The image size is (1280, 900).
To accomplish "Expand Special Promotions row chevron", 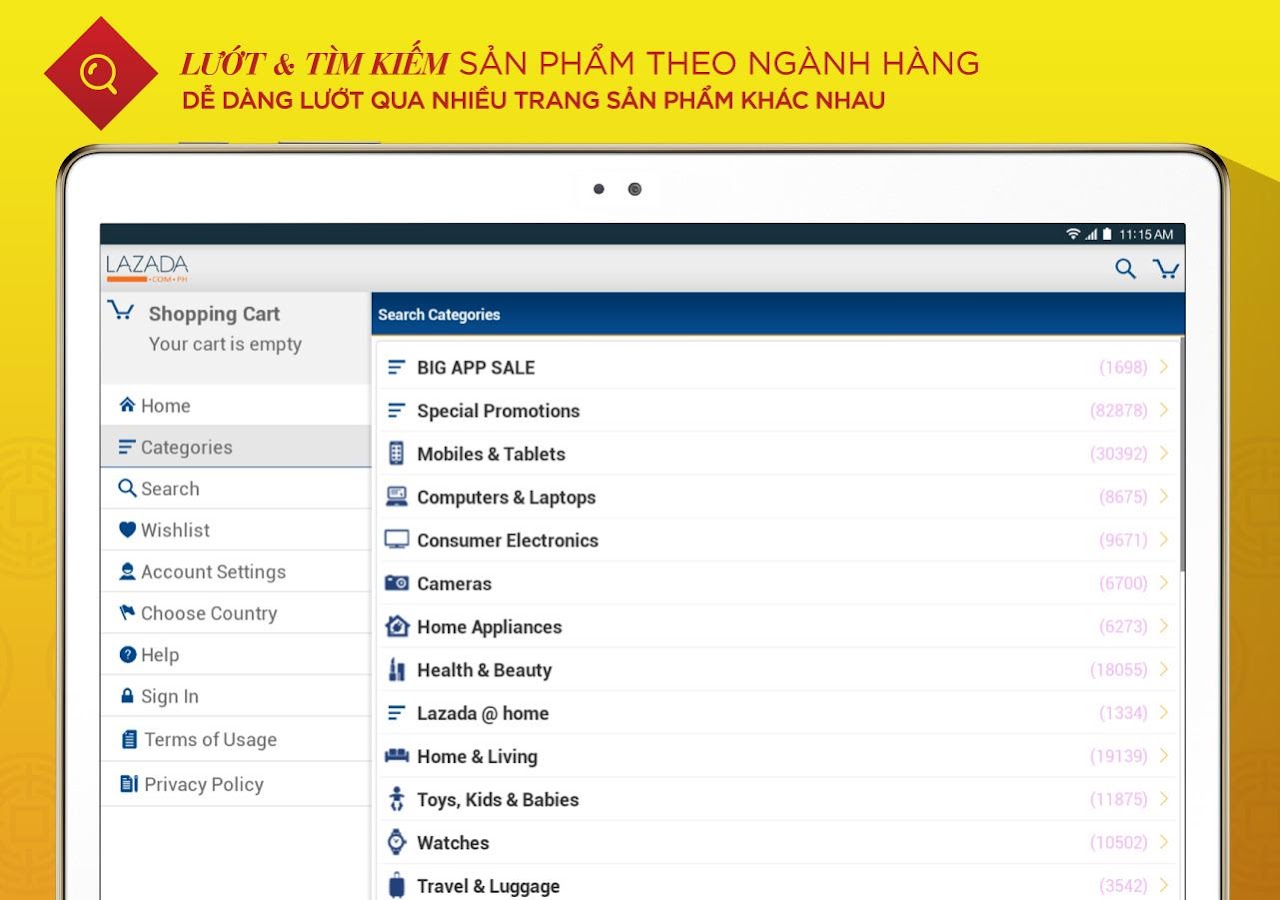I will tap(1164, 410).
